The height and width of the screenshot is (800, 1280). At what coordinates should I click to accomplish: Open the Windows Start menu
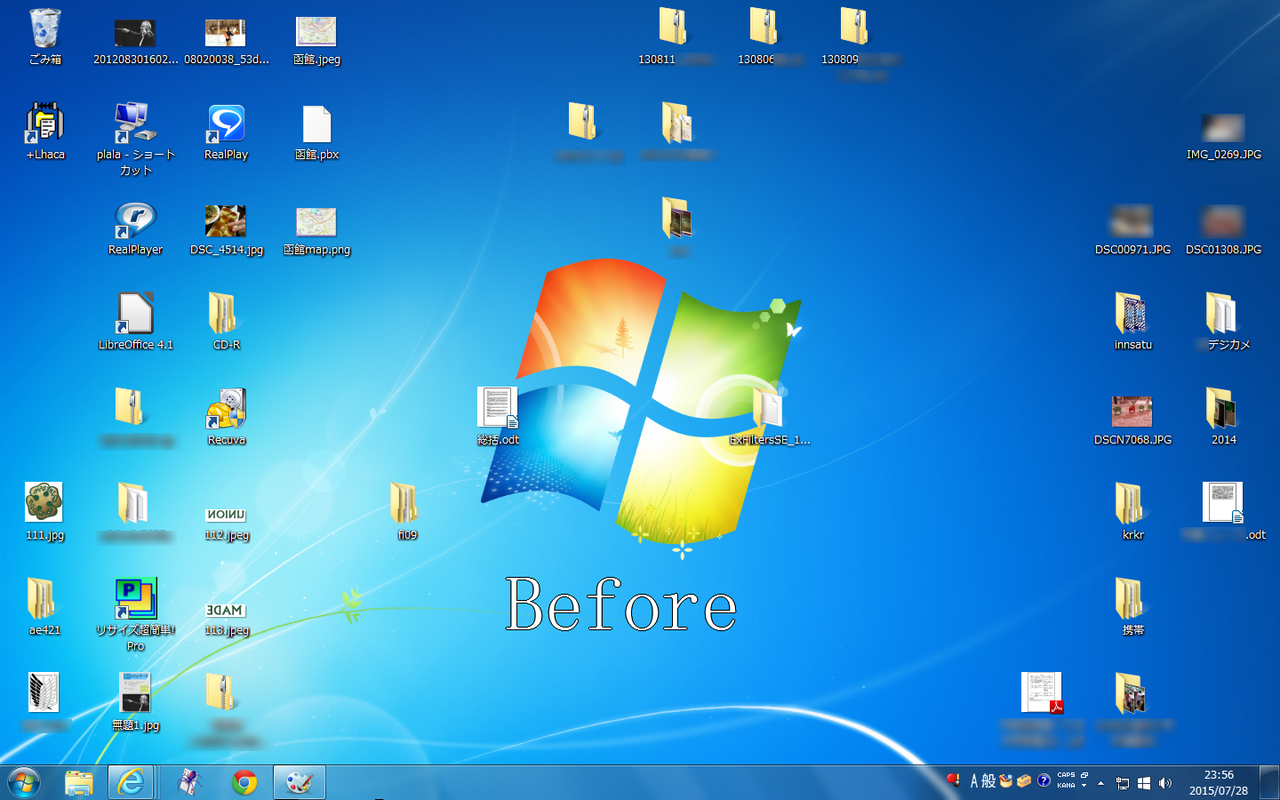click(23, 783)
